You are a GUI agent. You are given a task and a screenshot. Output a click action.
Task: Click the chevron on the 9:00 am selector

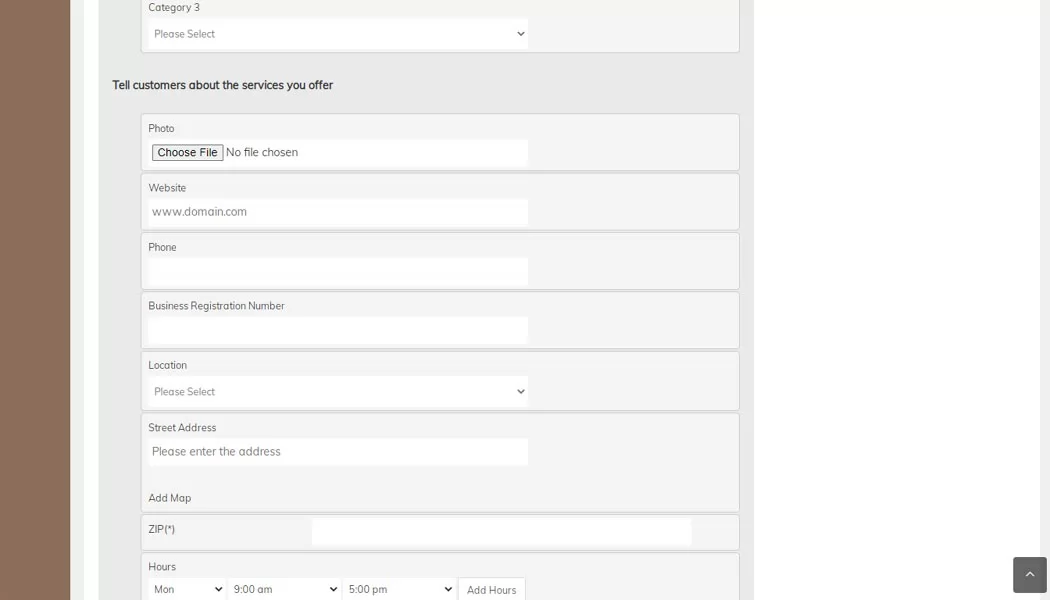[x=333, y=589]
